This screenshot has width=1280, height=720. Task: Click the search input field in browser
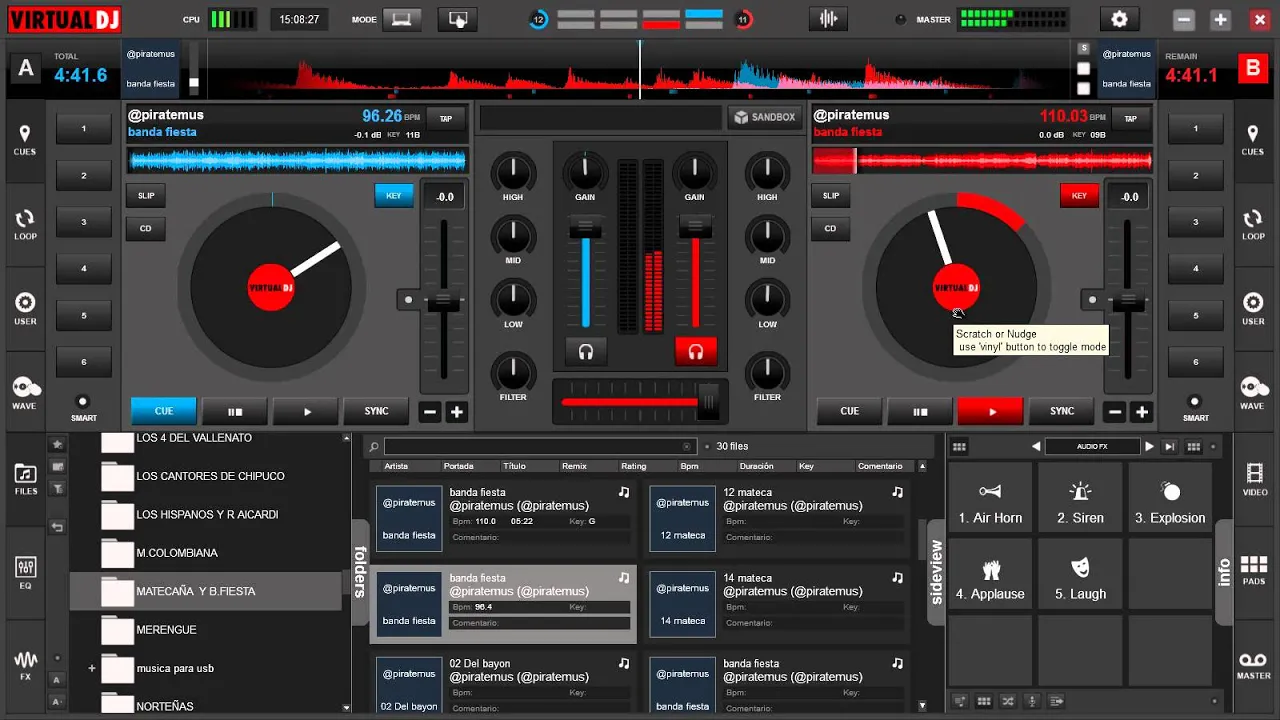tap(540, 447)
